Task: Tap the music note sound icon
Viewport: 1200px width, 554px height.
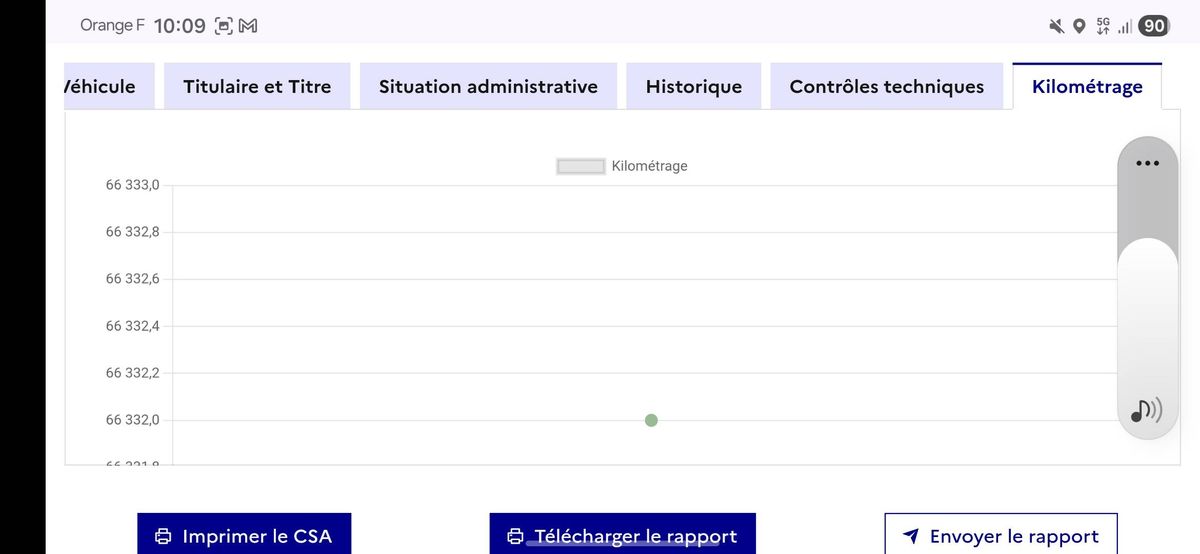Action: [1146, 409]
